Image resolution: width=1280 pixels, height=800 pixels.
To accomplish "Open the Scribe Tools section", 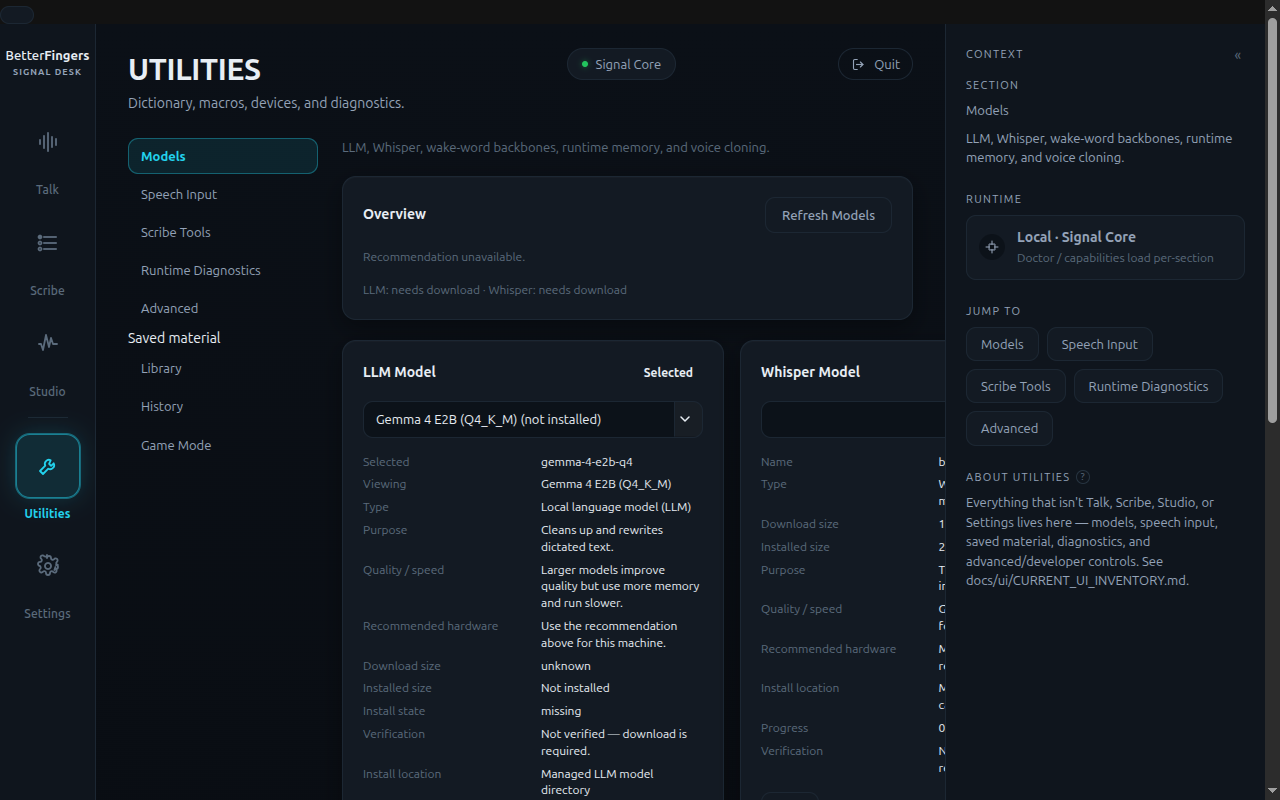I will tap(223, 232).
